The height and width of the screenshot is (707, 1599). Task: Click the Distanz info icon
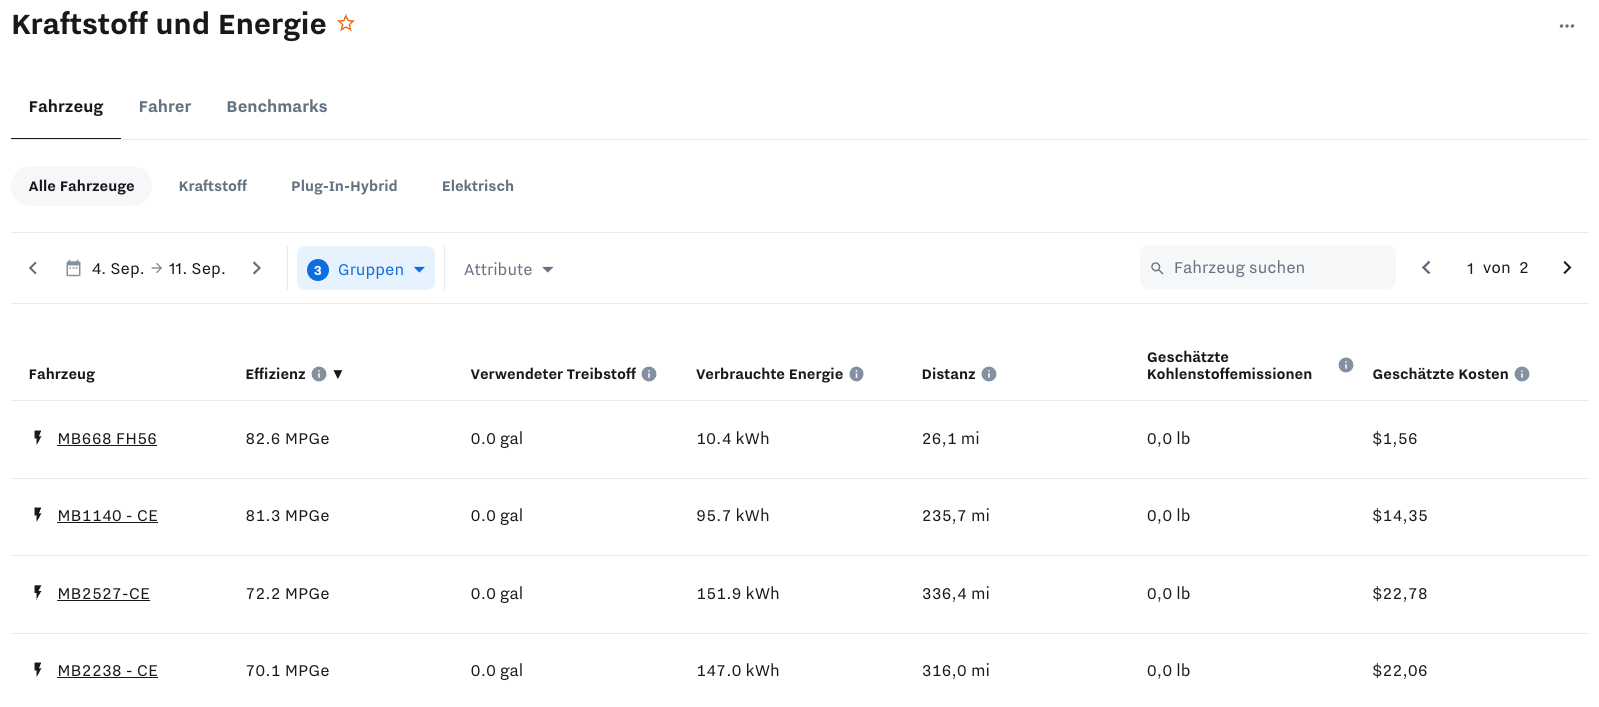pos(989,374)
